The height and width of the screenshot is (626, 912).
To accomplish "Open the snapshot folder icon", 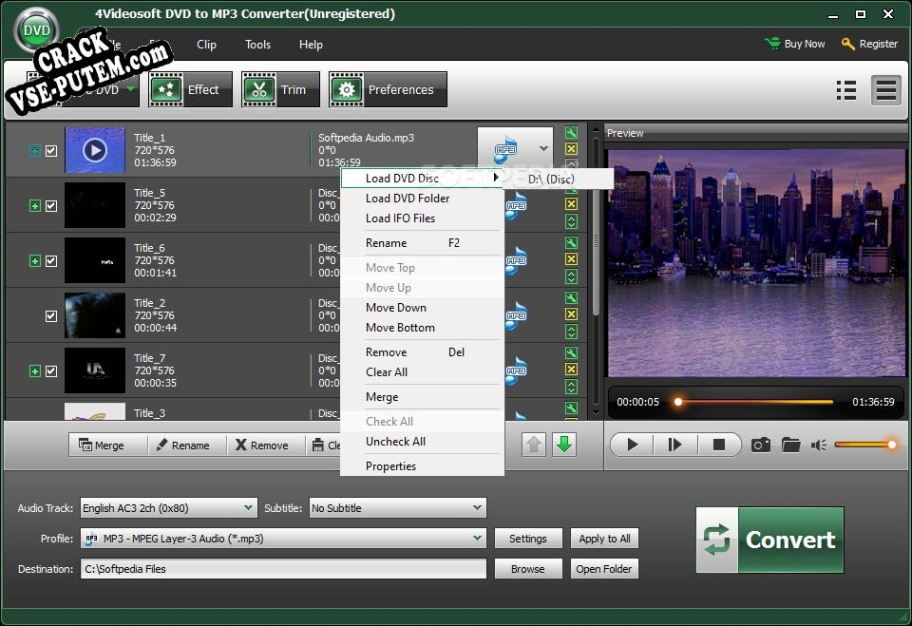I will click(791, 445).
